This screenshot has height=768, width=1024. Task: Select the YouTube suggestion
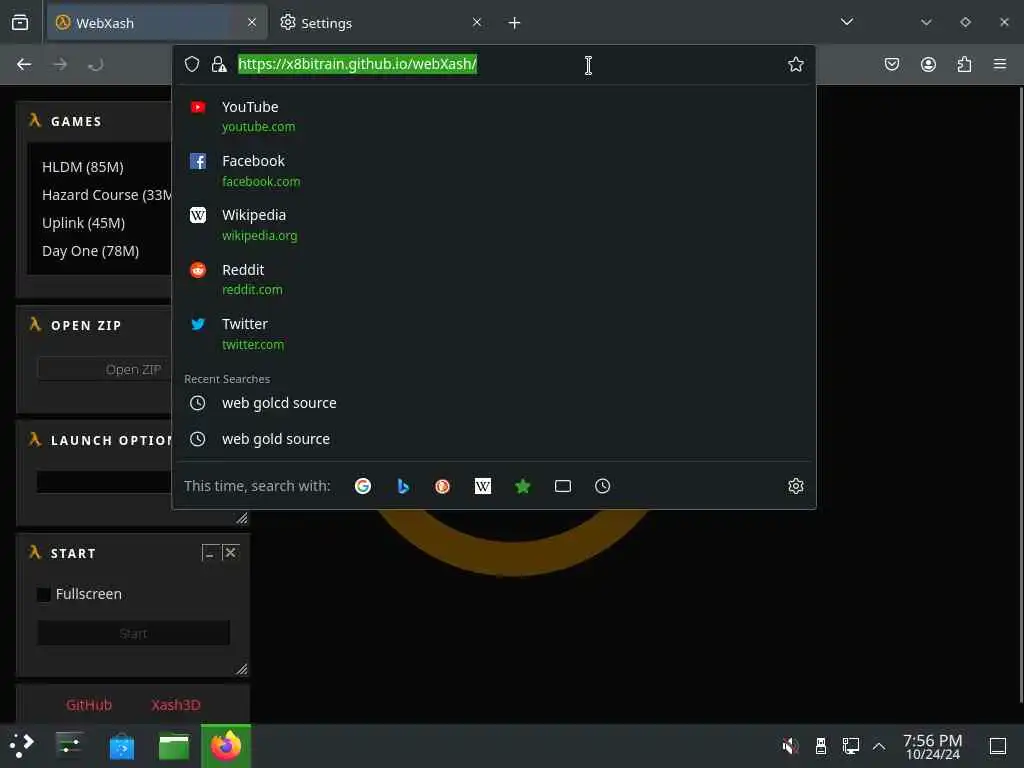coord(494,116)
